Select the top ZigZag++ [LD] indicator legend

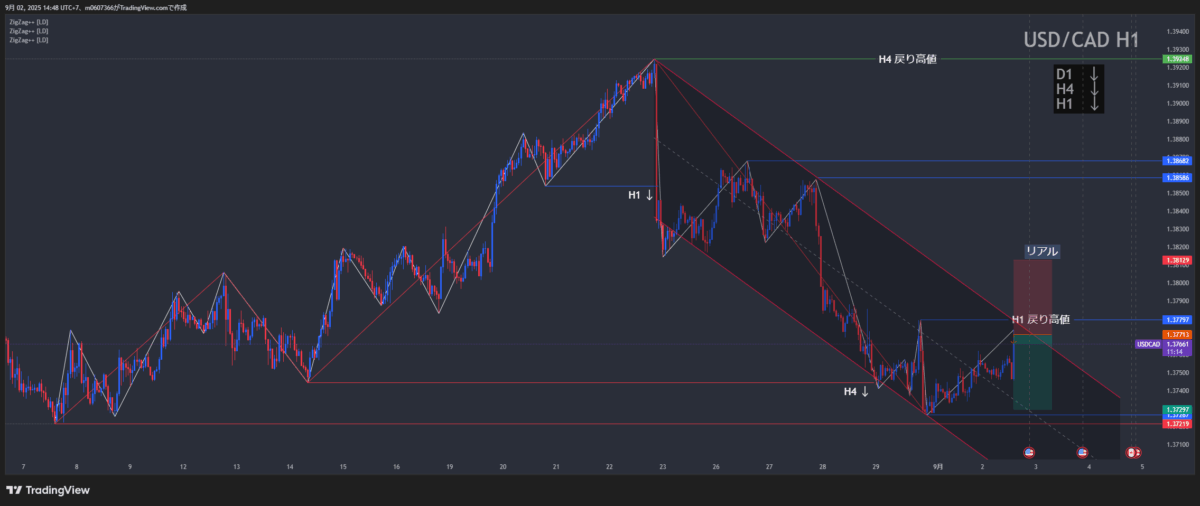click(x=28, y=22)
